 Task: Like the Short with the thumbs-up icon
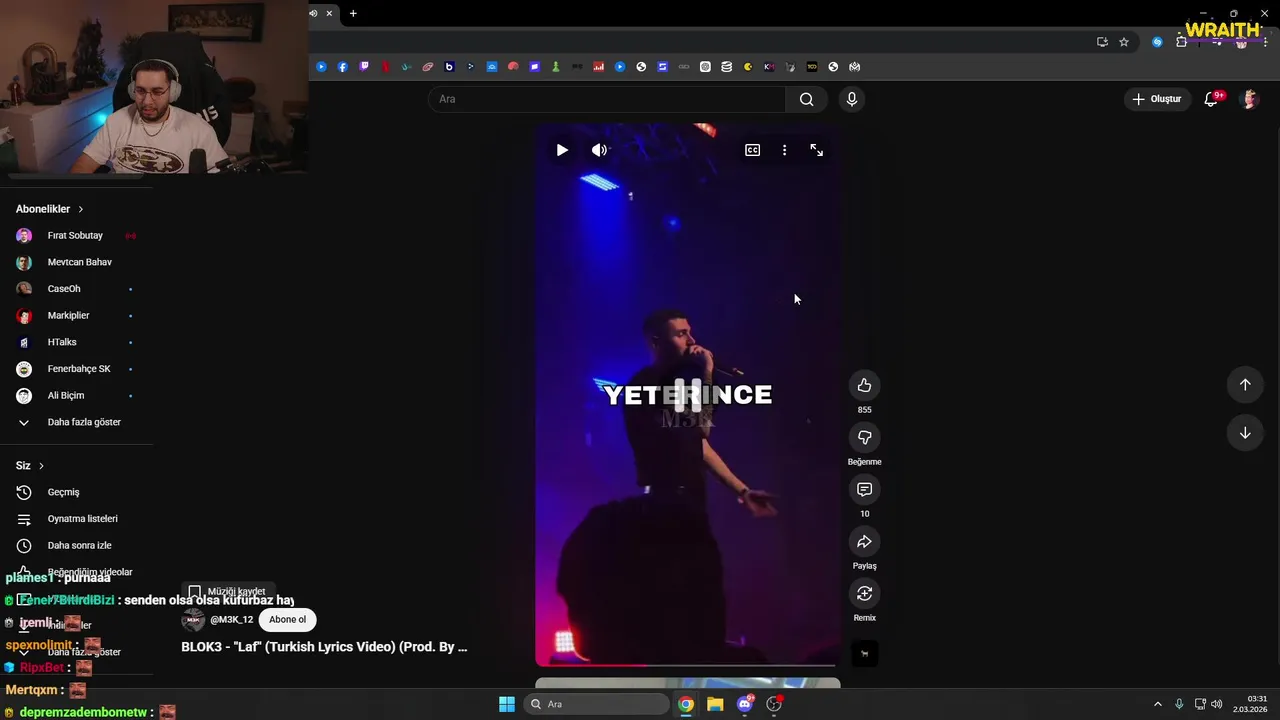point(864,385)
